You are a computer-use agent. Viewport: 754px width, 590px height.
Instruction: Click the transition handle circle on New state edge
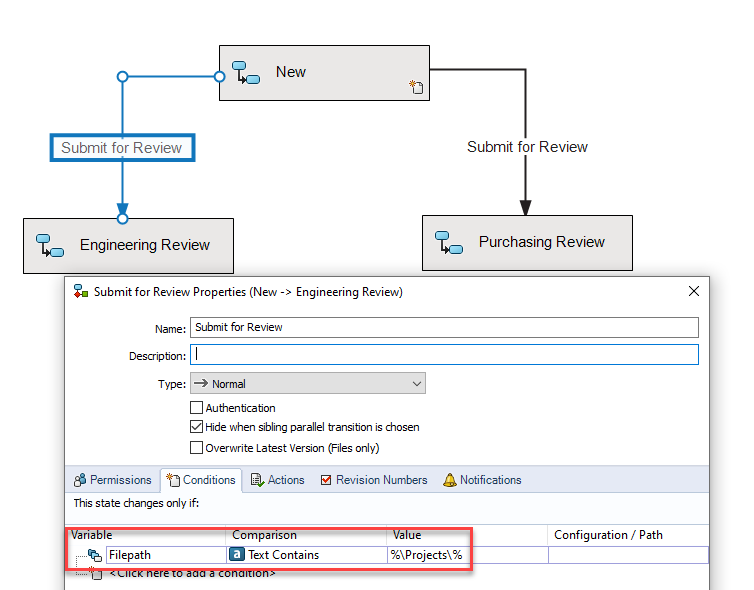[x=219, y=76]
